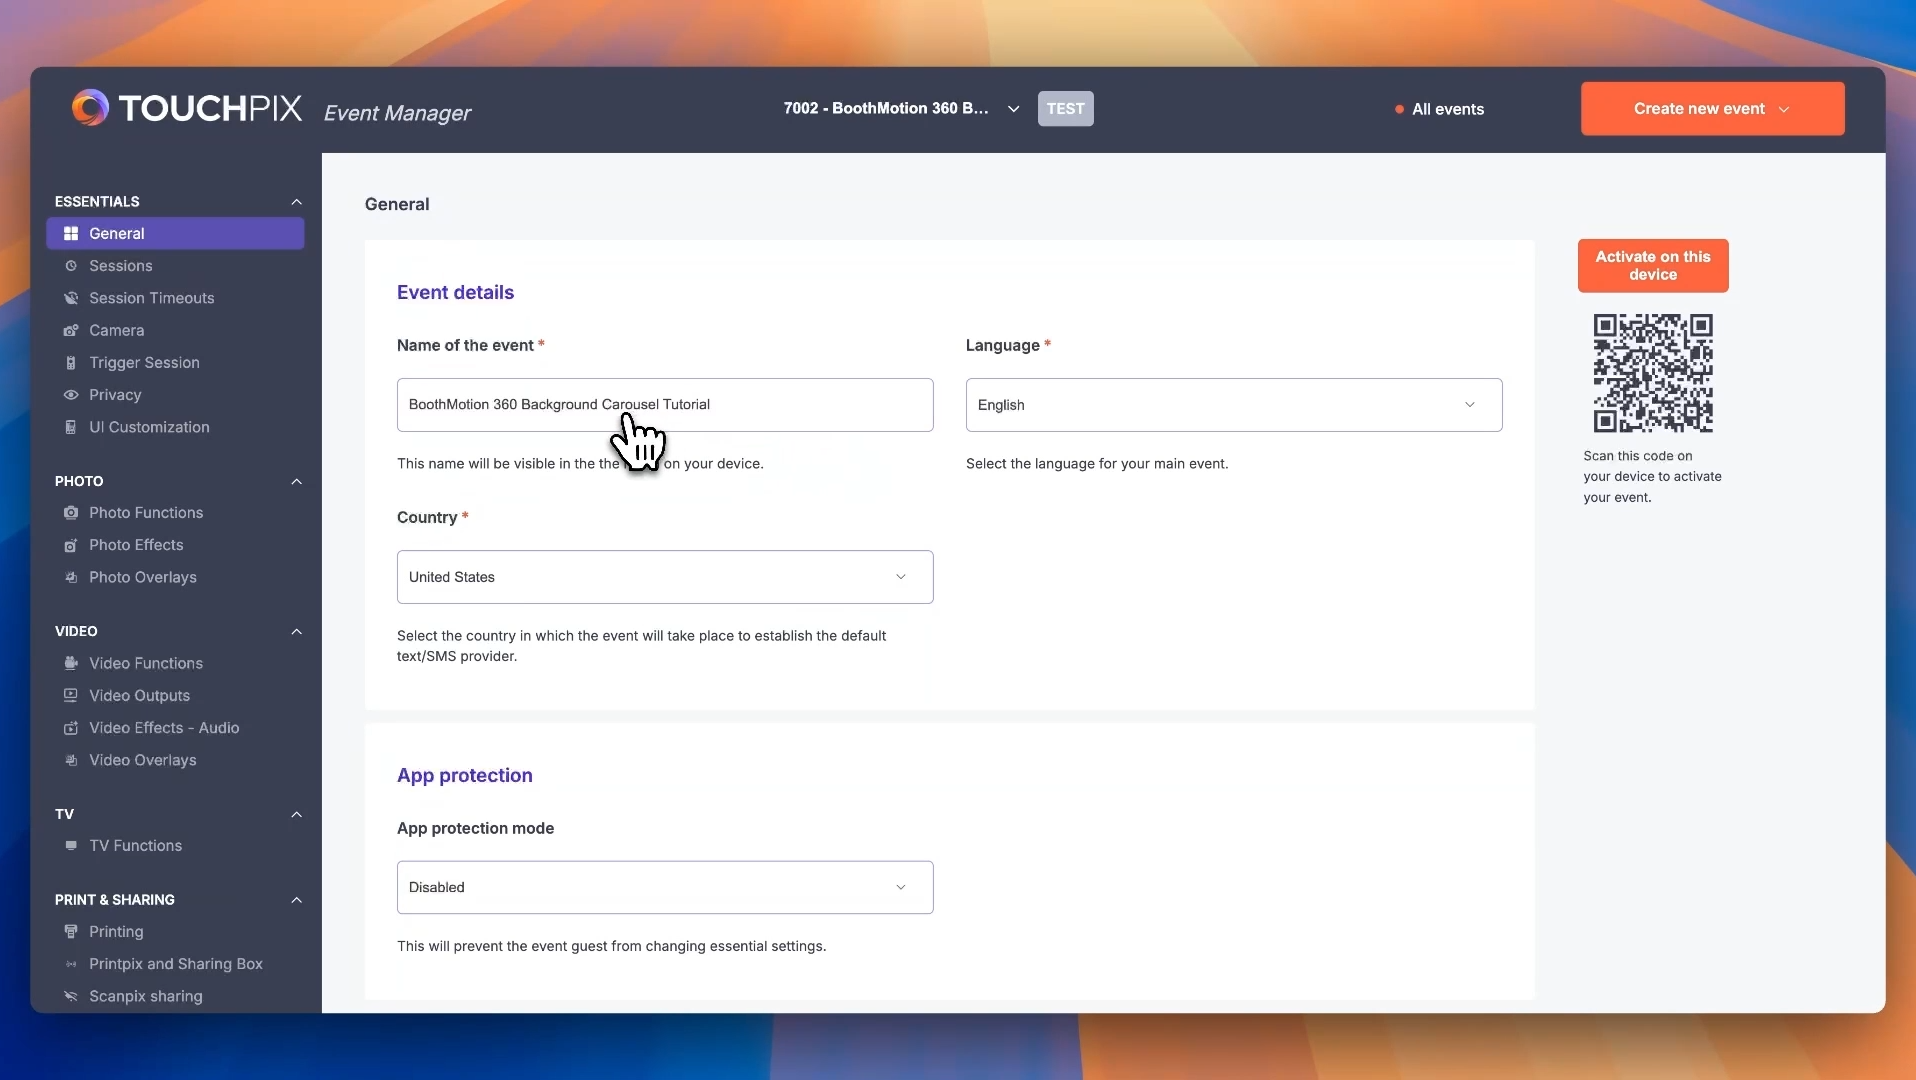Image resolution: width=1916 pixels, height=1080 pixels.
Task: Open the Language dropdown
Action: [1233, 405]
